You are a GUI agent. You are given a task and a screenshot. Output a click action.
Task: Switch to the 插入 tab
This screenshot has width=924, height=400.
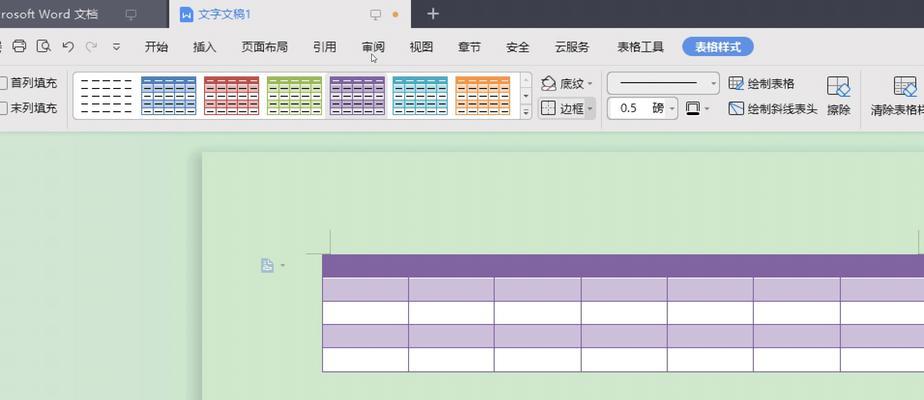(204, 47)
